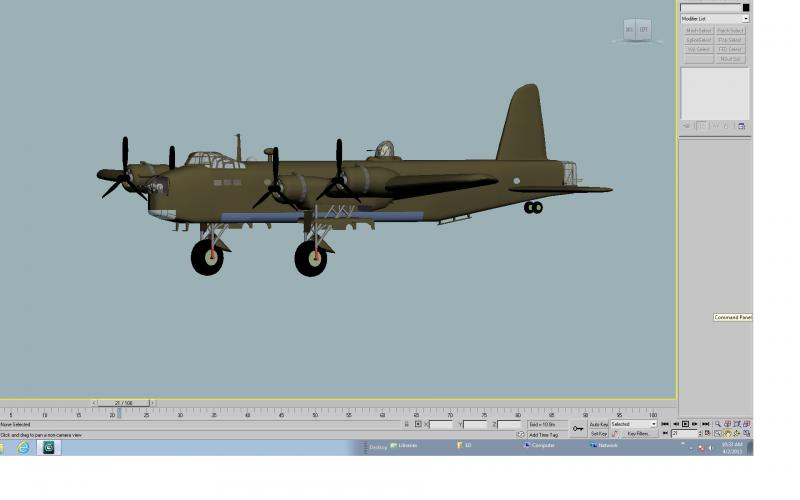
Task: Select the Zoom viewport tool
Action: click(x=718, y=424)
